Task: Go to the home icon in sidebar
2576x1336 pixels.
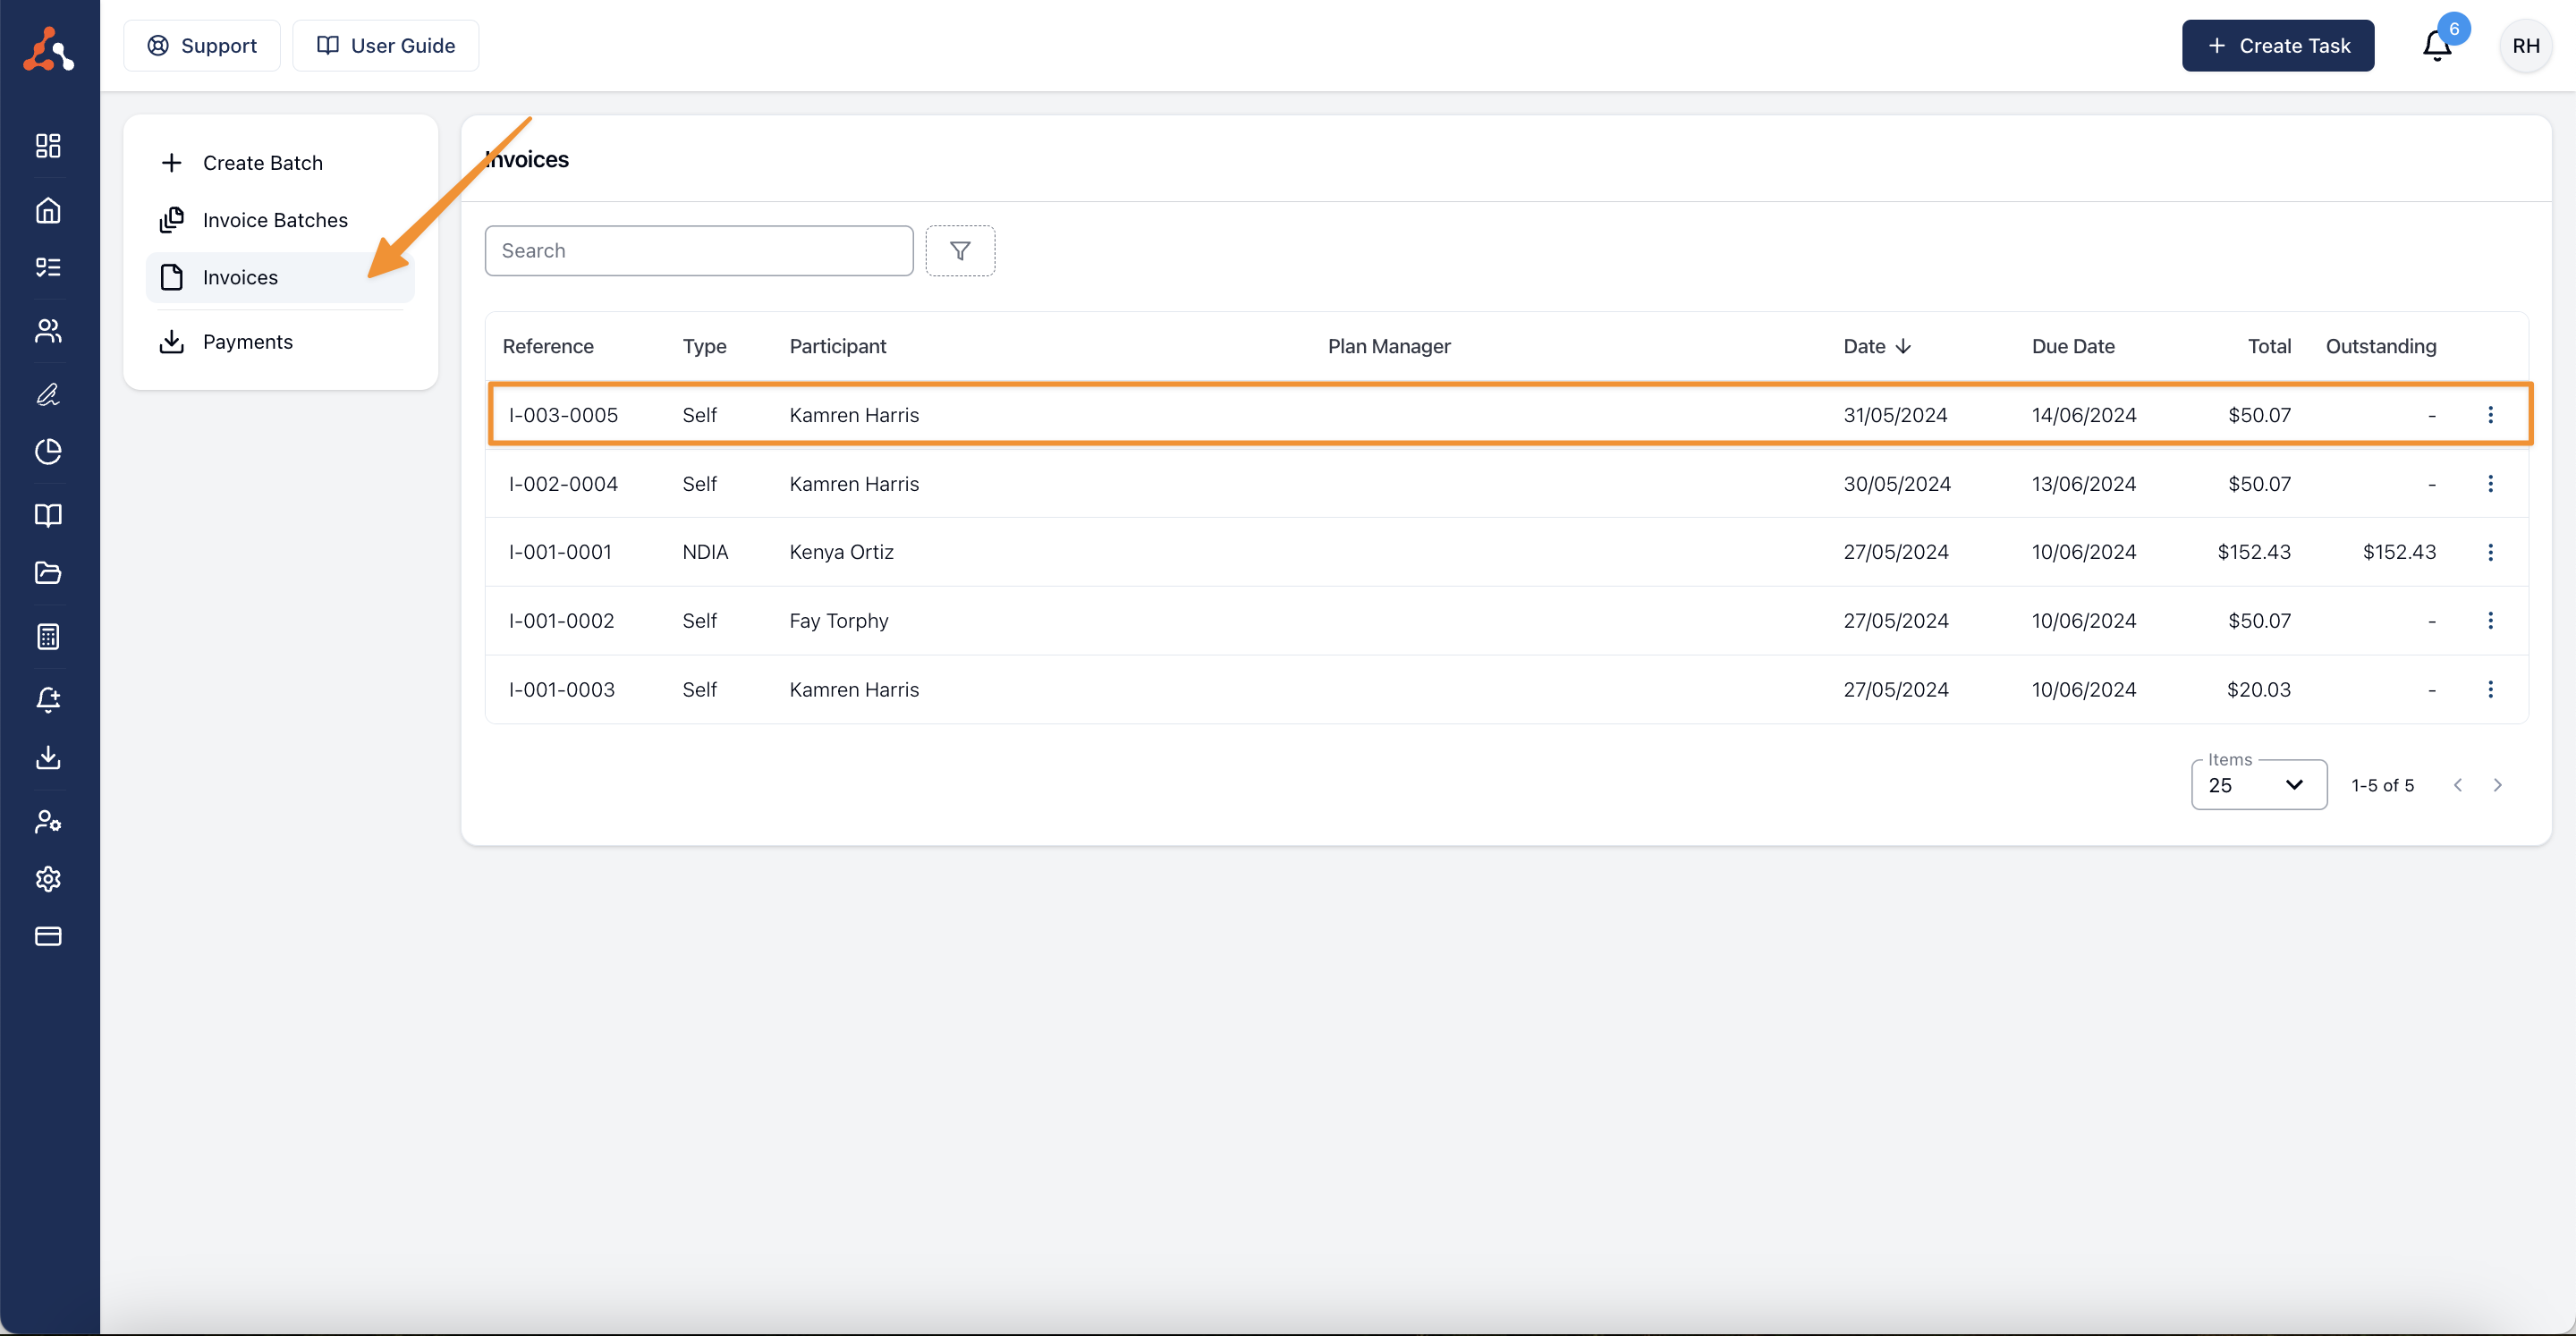Action: (x=48, y=210)
